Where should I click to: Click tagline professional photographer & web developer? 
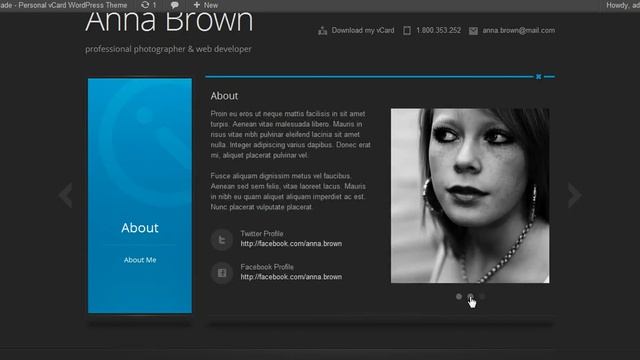tap(168, 49)
